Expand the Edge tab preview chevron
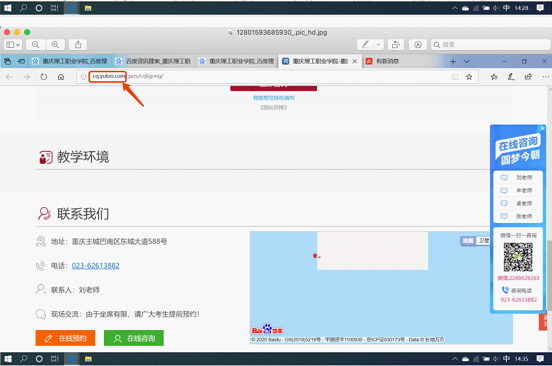This screenshot has height=366, width=552. tap(466, 62)
